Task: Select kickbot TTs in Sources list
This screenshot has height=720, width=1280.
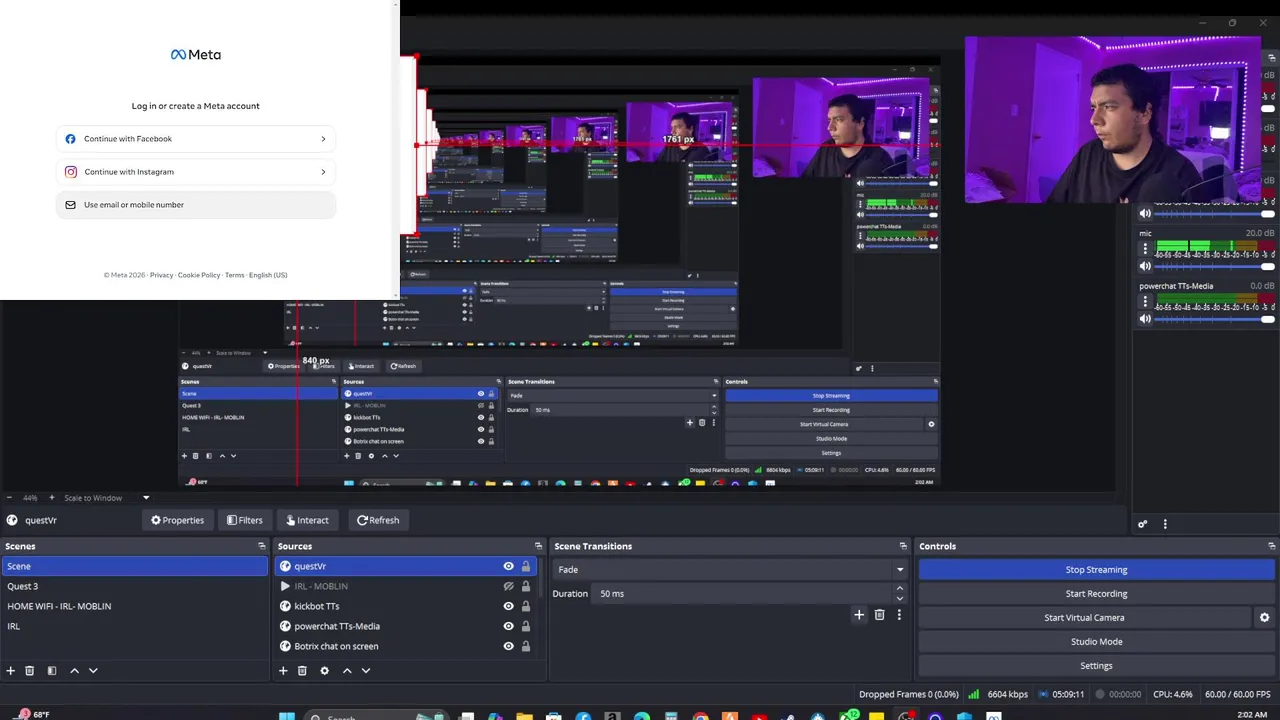Action: point(317,606)
